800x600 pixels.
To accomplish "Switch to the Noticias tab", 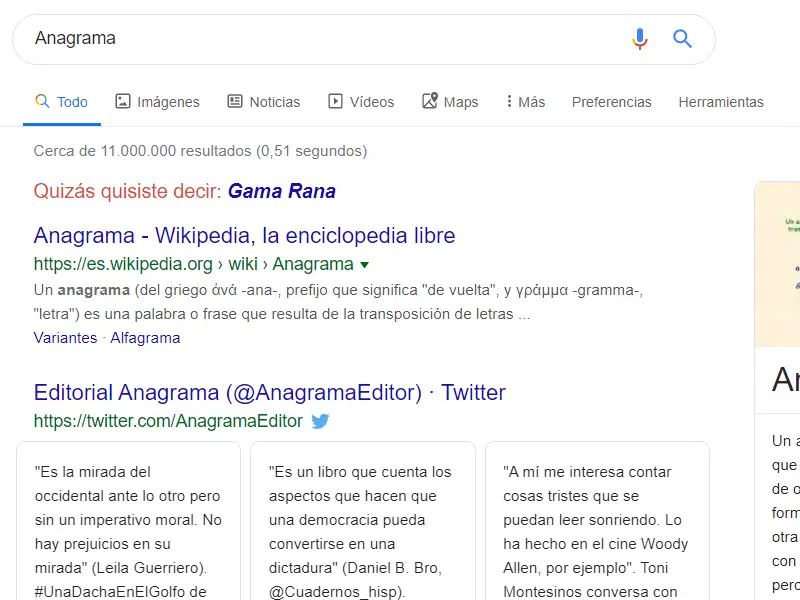I will 263,102.
